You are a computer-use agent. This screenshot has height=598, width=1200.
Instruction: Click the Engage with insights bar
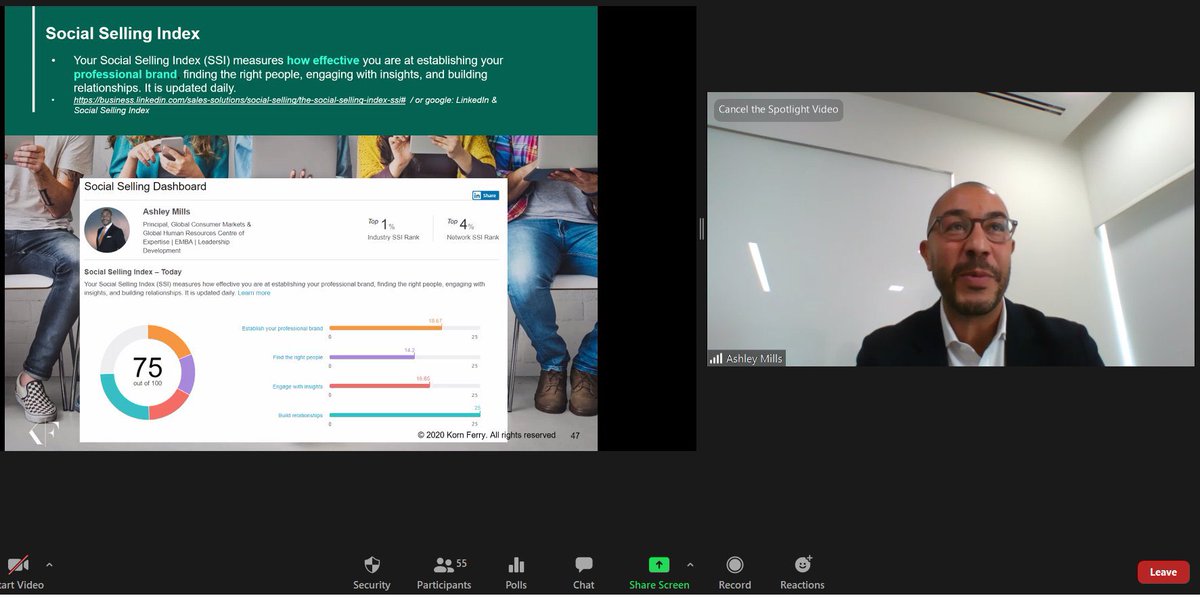point(404,386)
